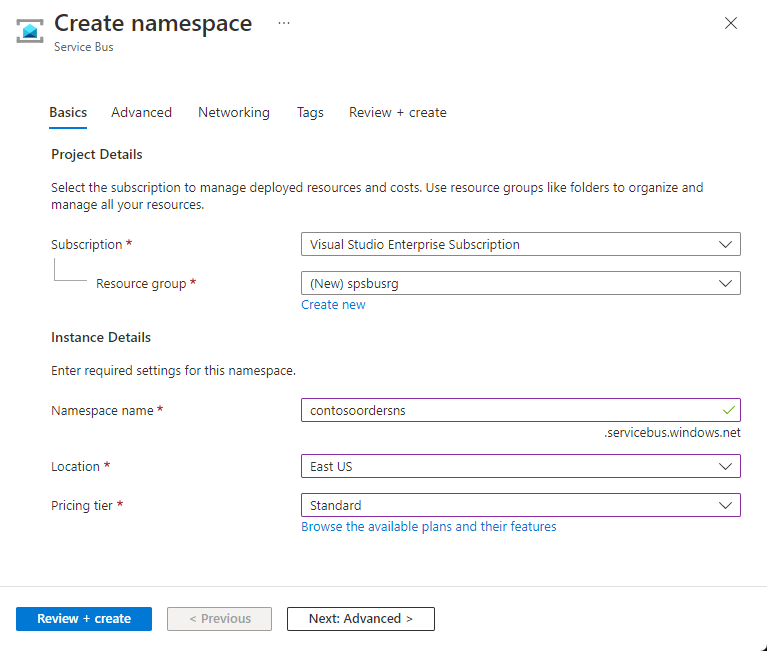Click the green validation checkmark icon
The width and height of the screenshot is (767, 651).
[727, 410]
